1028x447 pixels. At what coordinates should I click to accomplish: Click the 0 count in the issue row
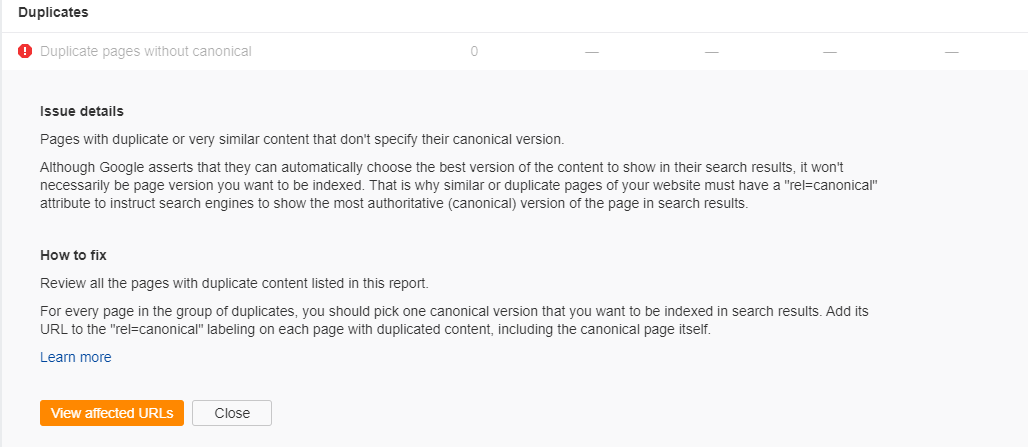coord(474,51)
